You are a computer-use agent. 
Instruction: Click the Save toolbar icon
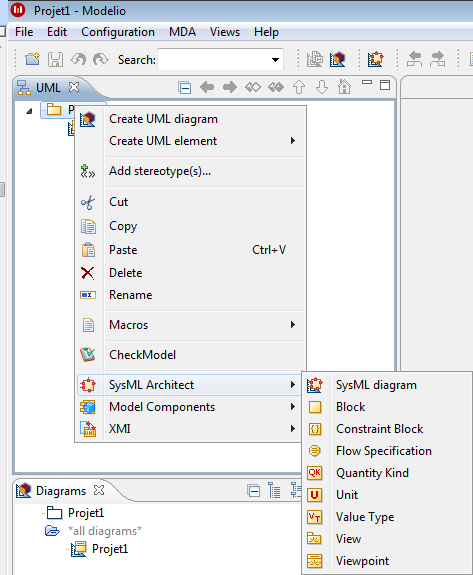(55, 59)
